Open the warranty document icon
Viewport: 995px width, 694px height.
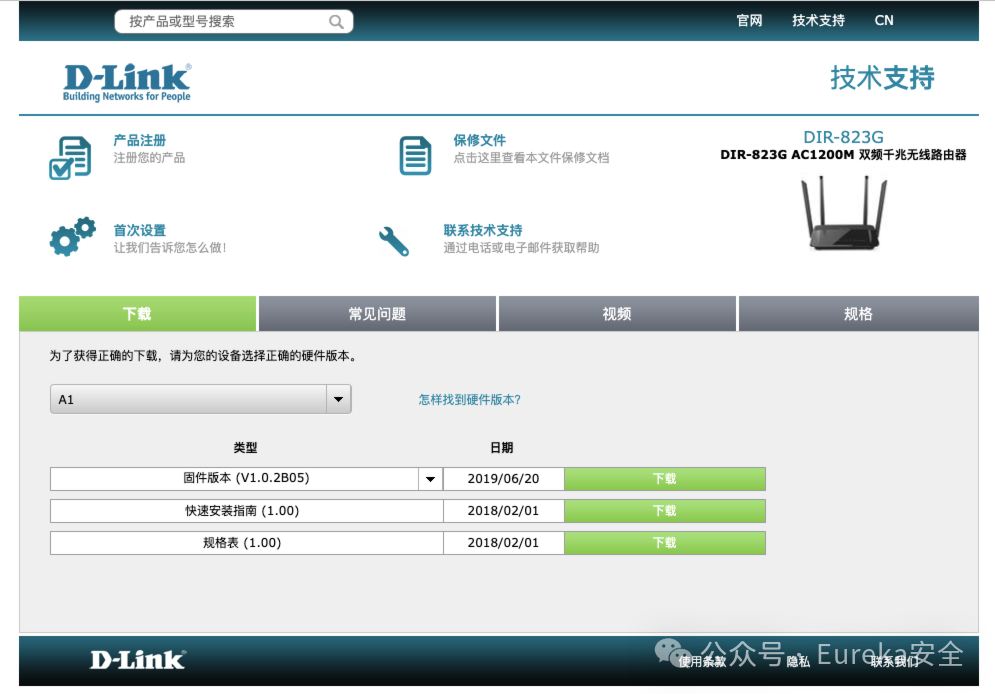(x=416, y=155)
